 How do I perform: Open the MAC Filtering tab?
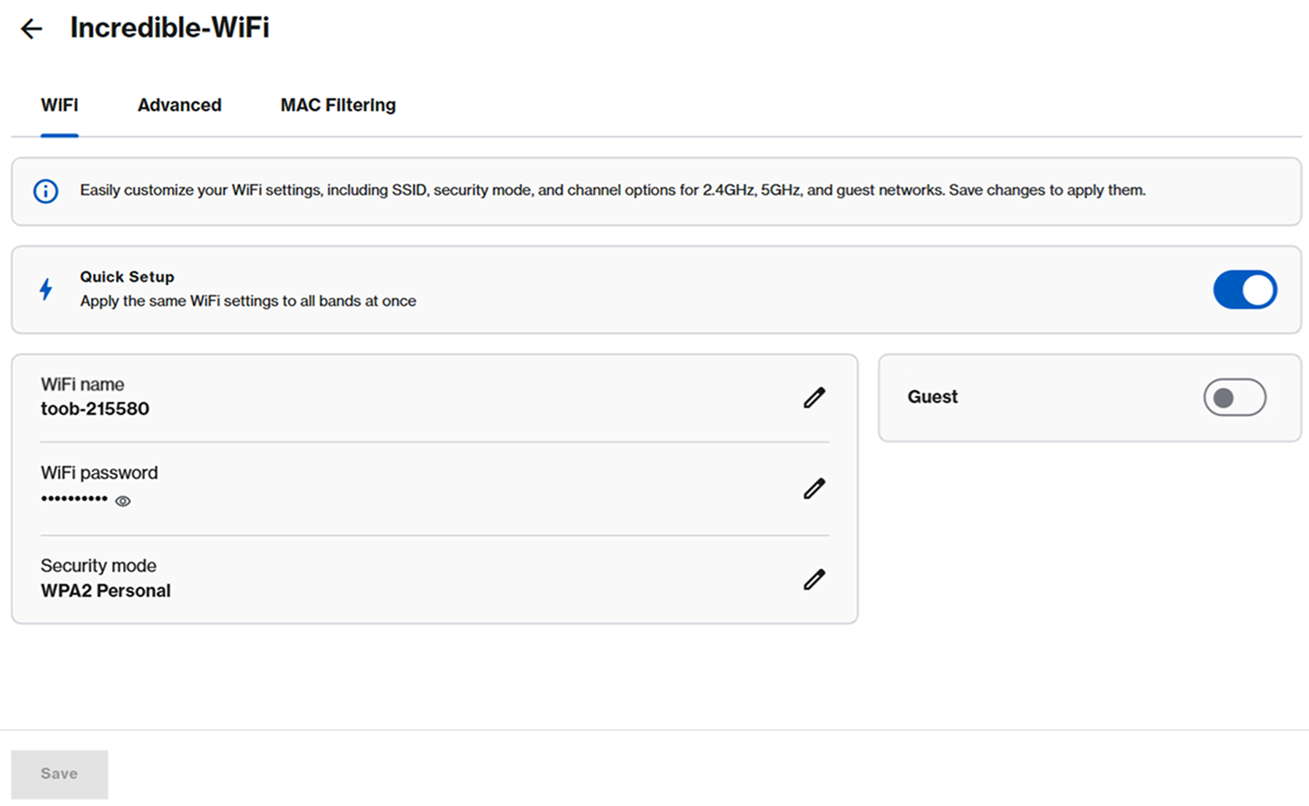tap(337, 104)
